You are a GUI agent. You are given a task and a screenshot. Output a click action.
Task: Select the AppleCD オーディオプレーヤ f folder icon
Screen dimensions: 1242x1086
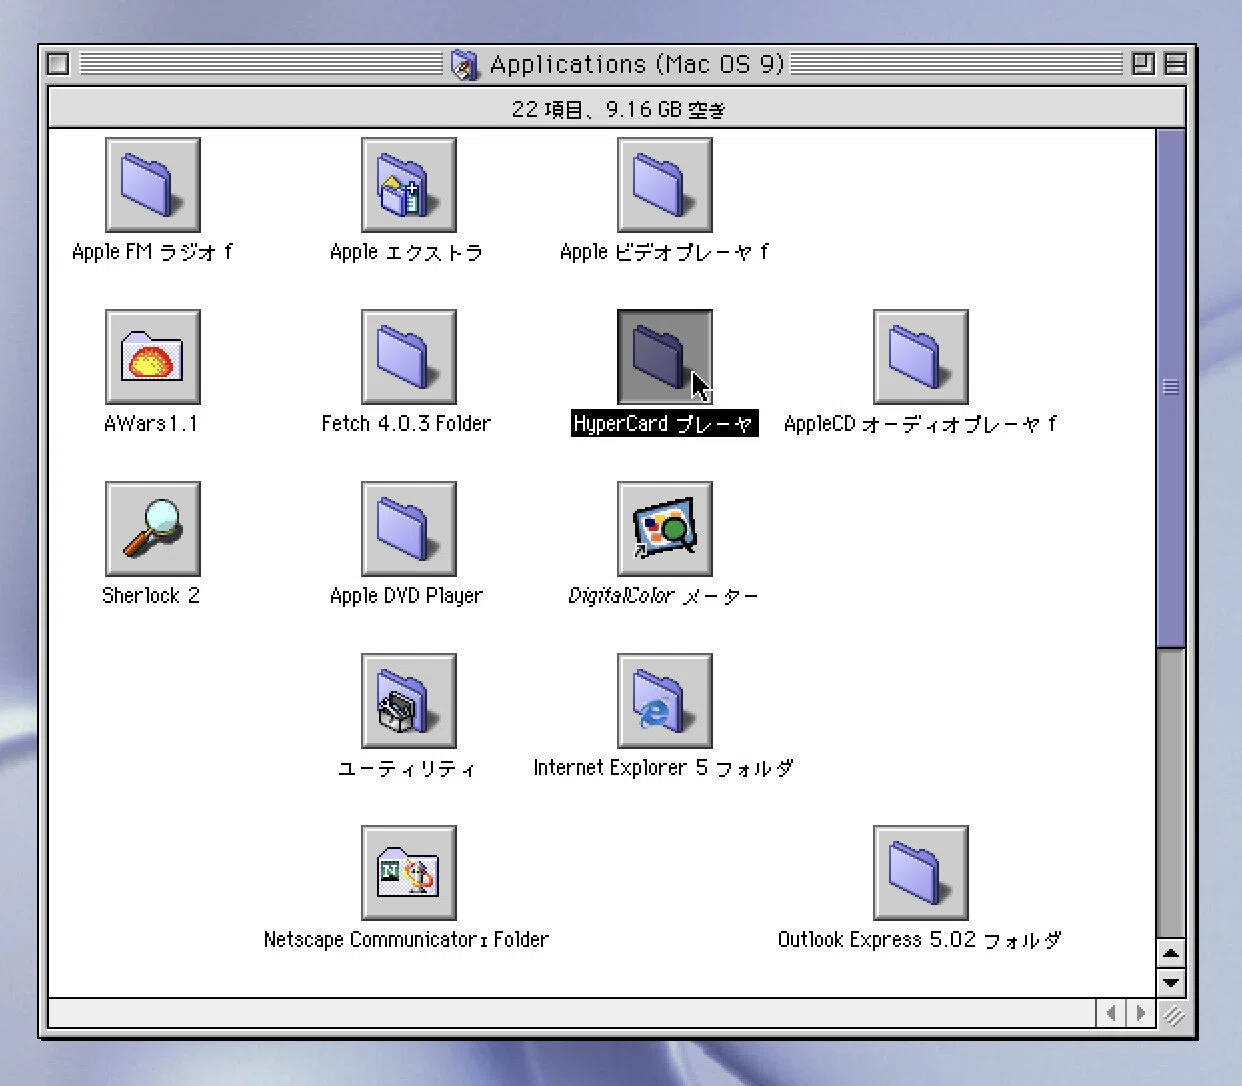921,357
